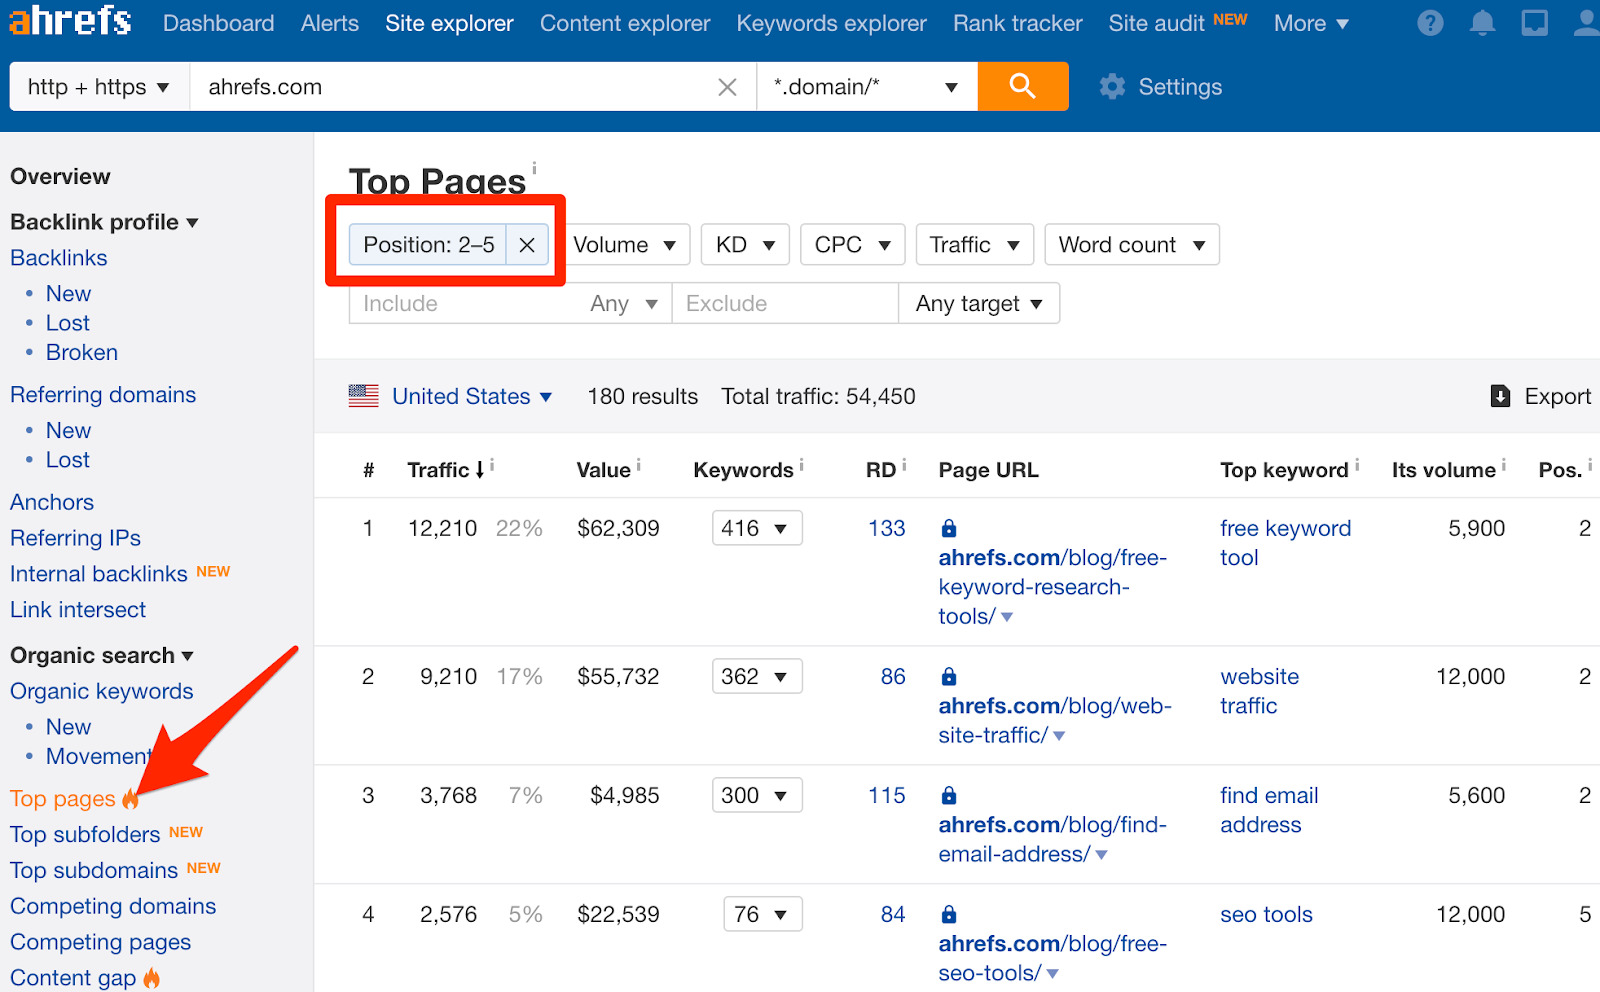
Task: Open Internal backlinks in sidebar
Action: point(99,574)
